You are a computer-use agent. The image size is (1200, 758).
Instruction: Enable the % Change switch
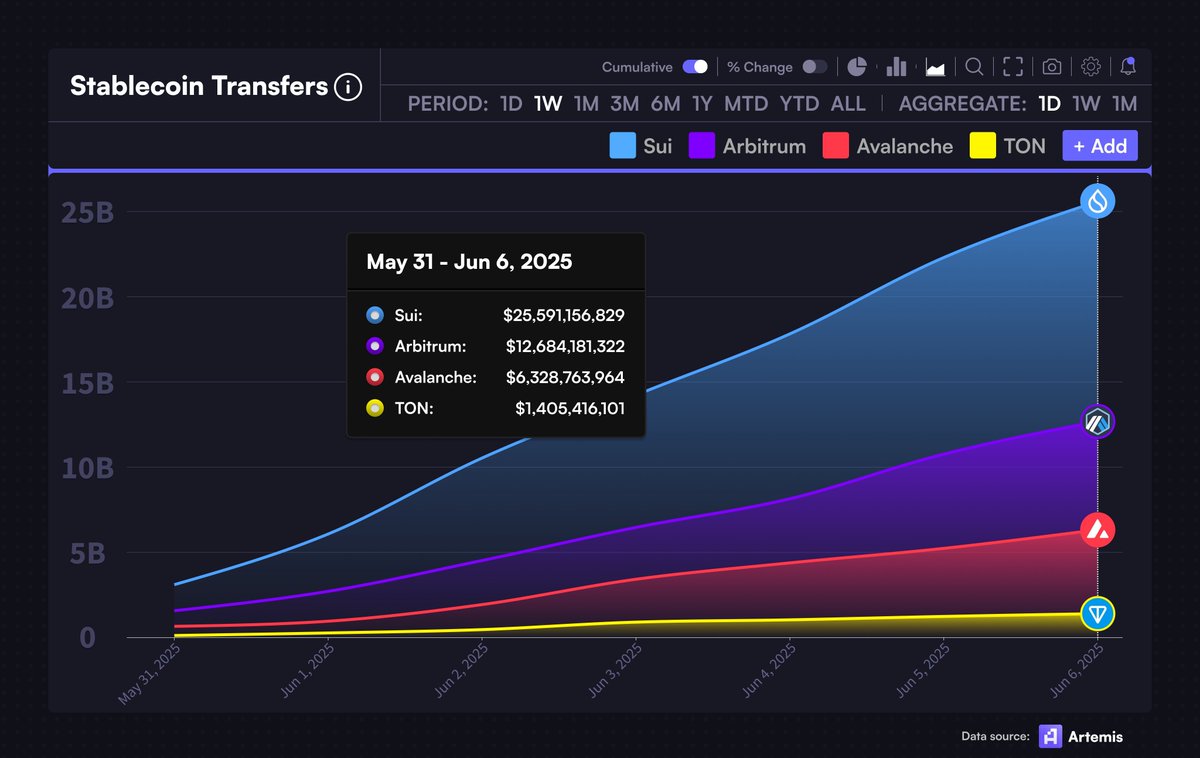click(x=815, y=67)
